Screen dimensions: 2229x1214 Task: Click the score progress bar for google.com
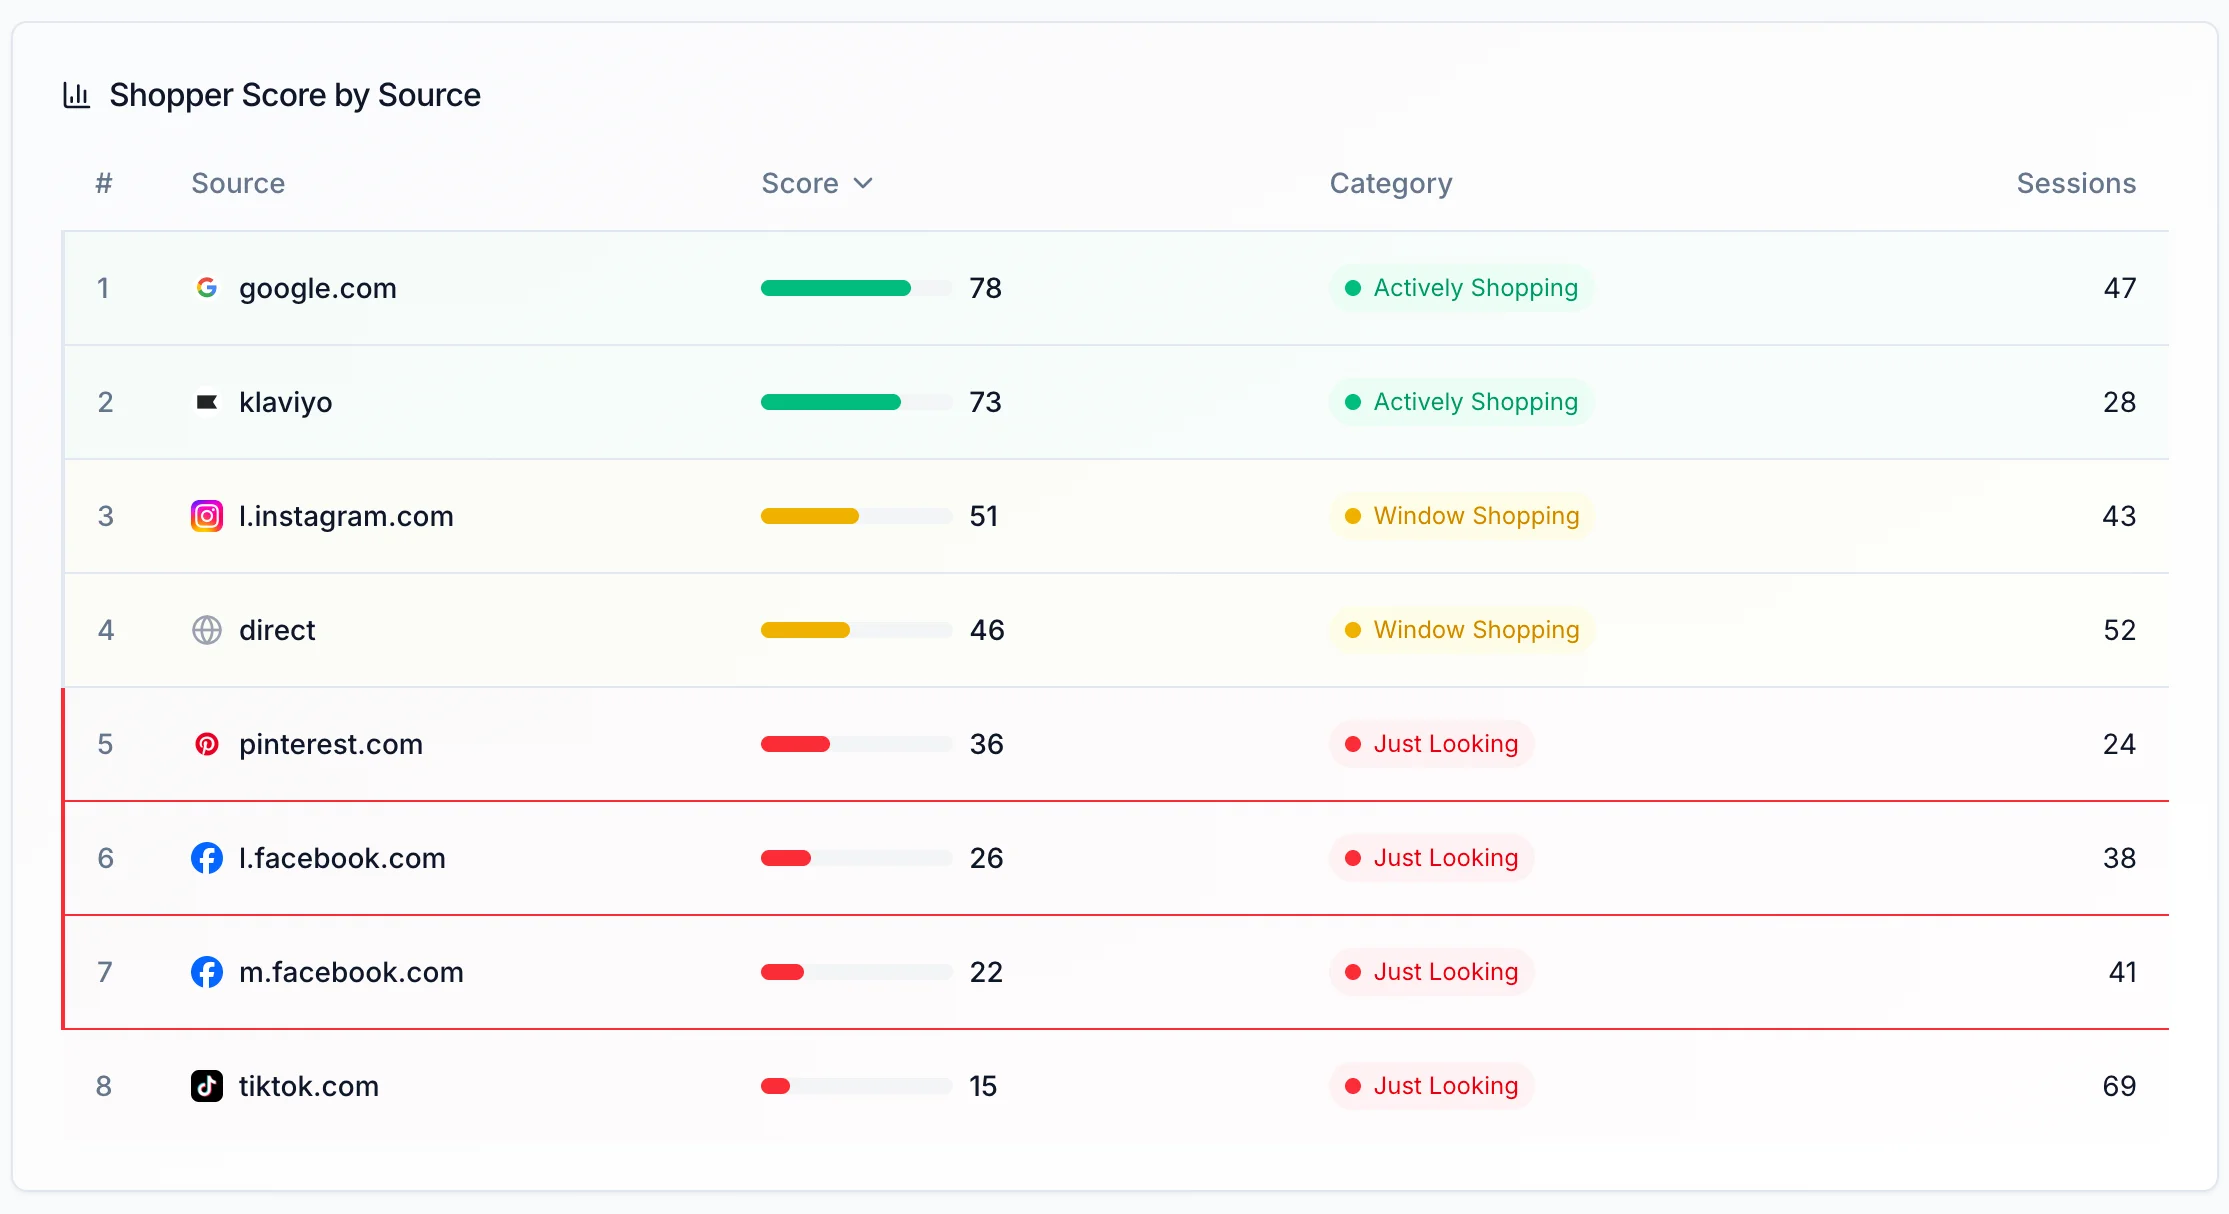point(855,288)
